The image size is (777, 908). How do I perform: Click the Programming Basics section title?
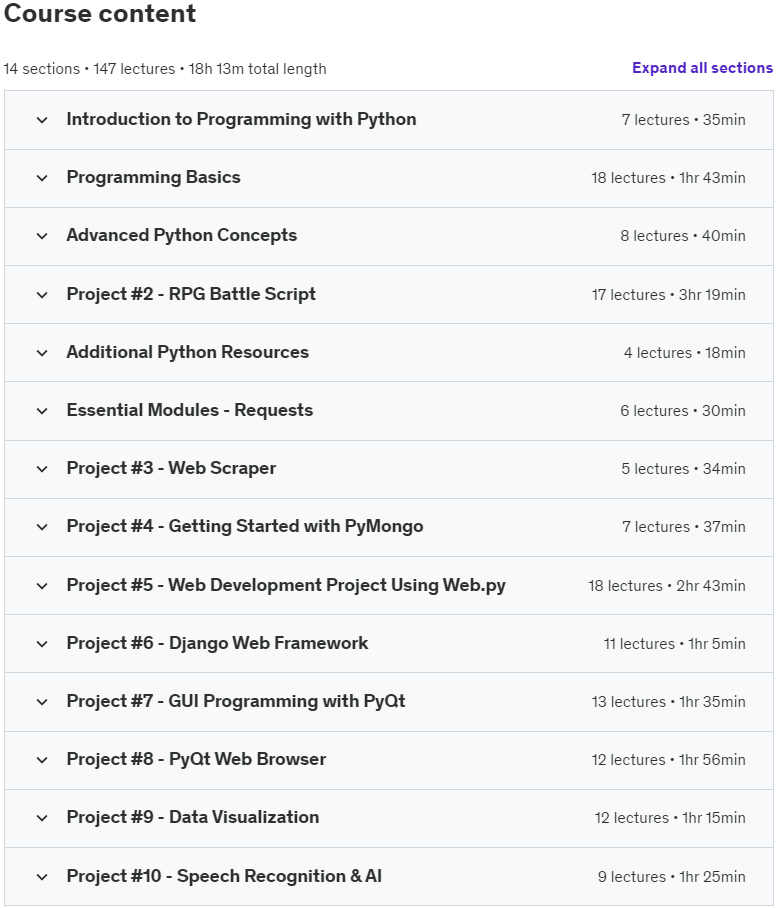tap(153, 177)
